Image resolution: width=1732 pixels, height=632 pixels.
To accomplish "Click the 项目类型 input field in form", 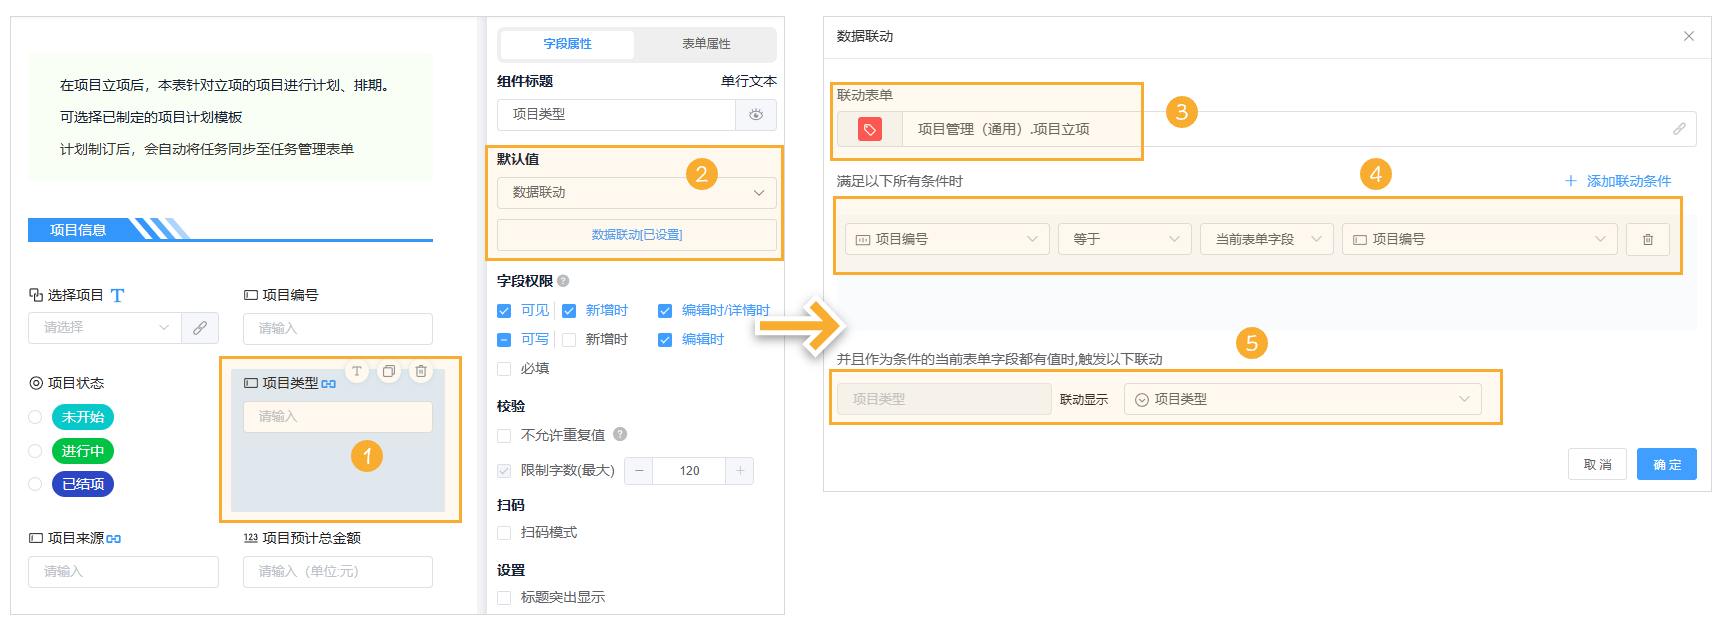I will click(338, 416).
